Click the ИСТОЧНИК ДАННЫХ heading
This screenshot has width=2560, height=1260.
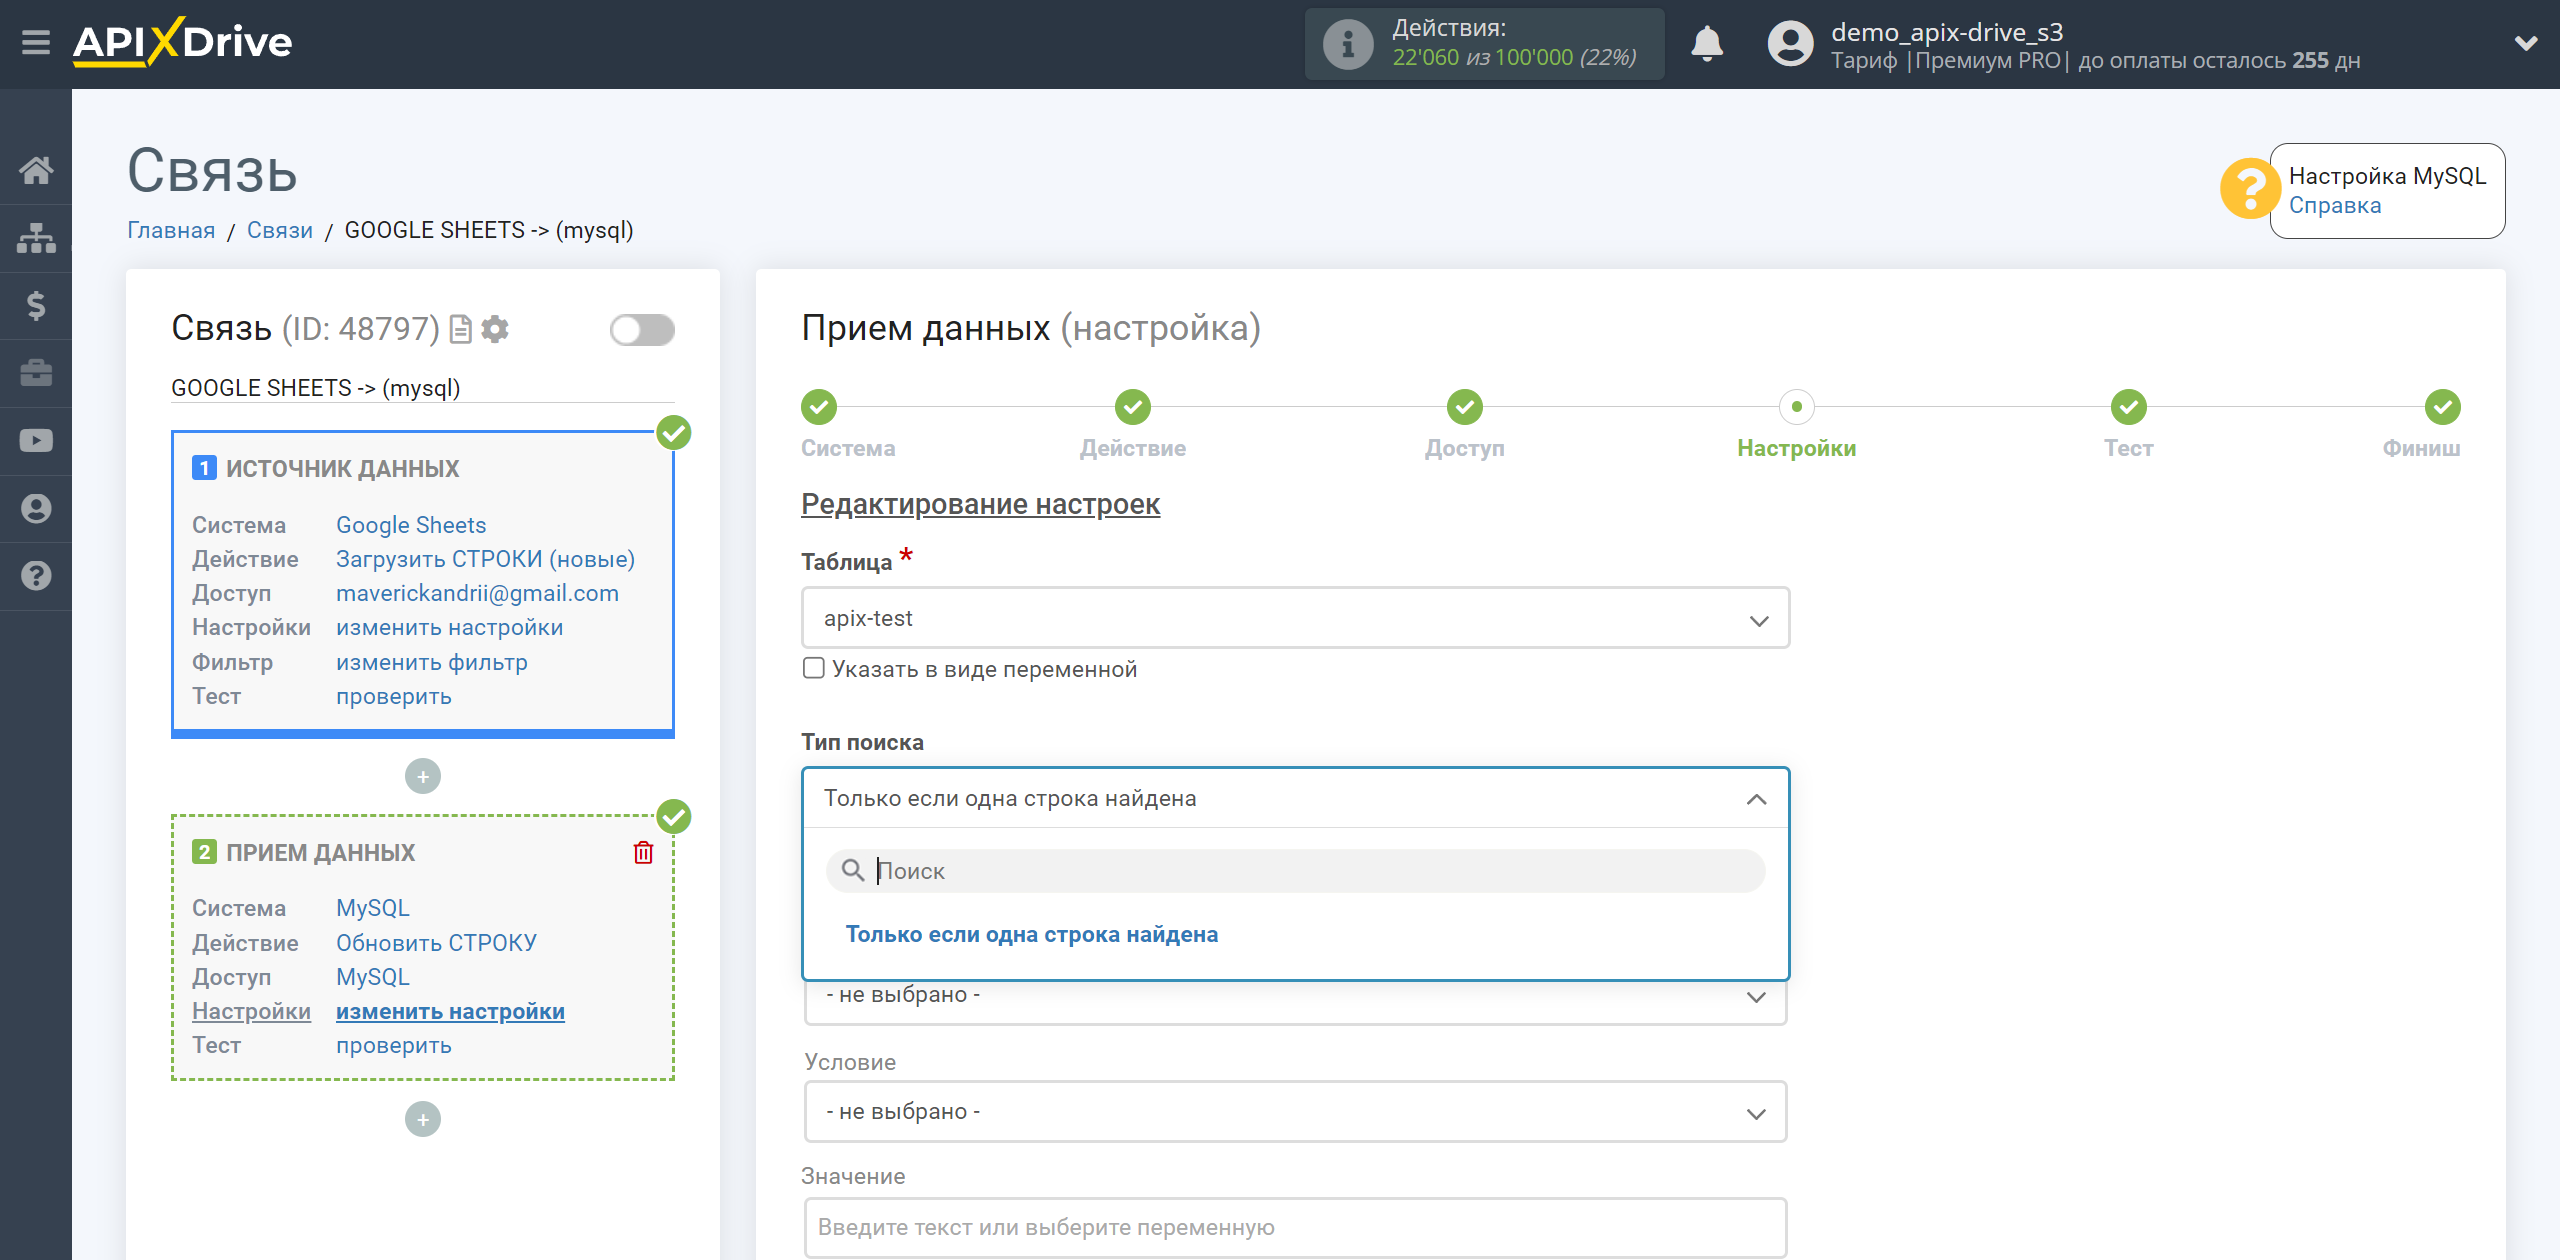tap(343, 468)
